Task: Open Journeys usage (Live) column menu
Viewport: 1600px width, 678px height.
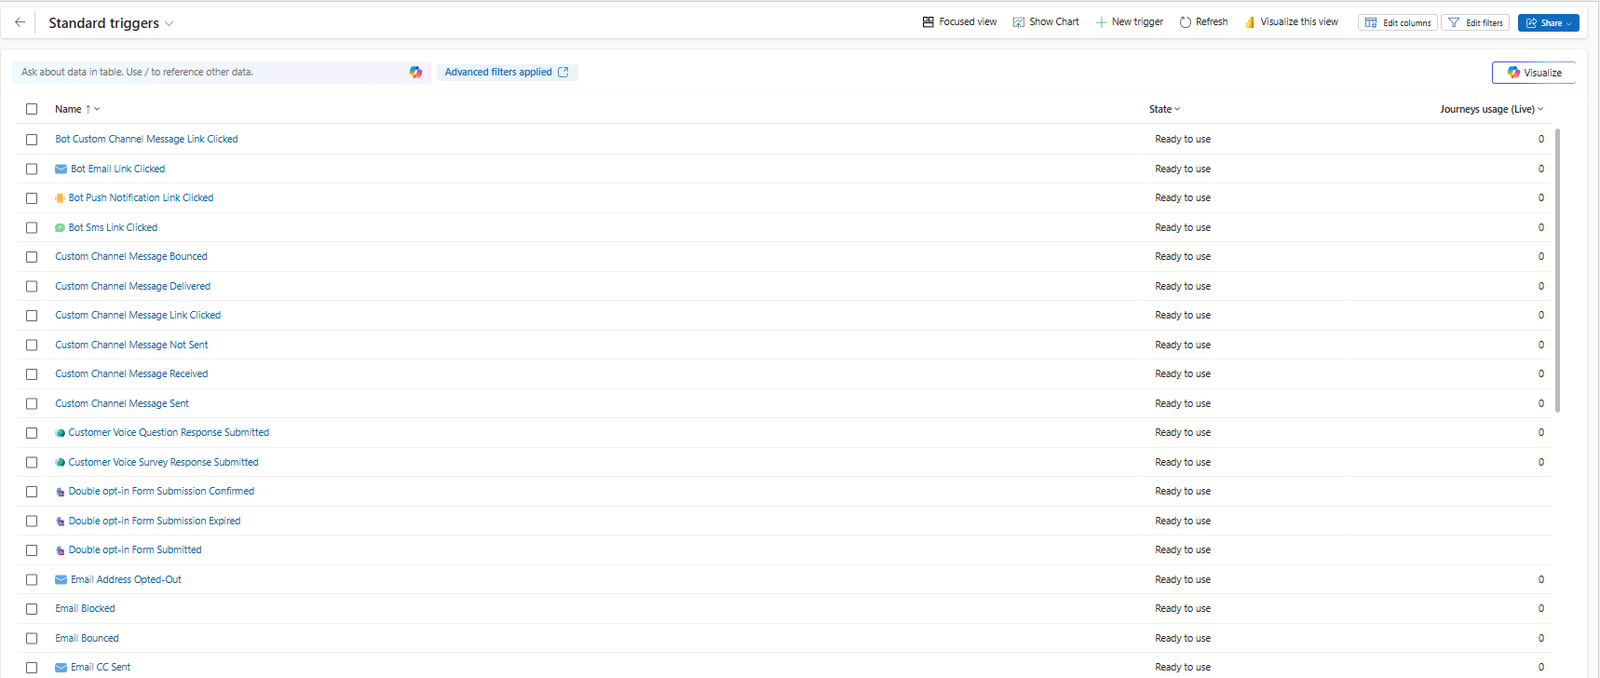Action: tap(1491, 109)
